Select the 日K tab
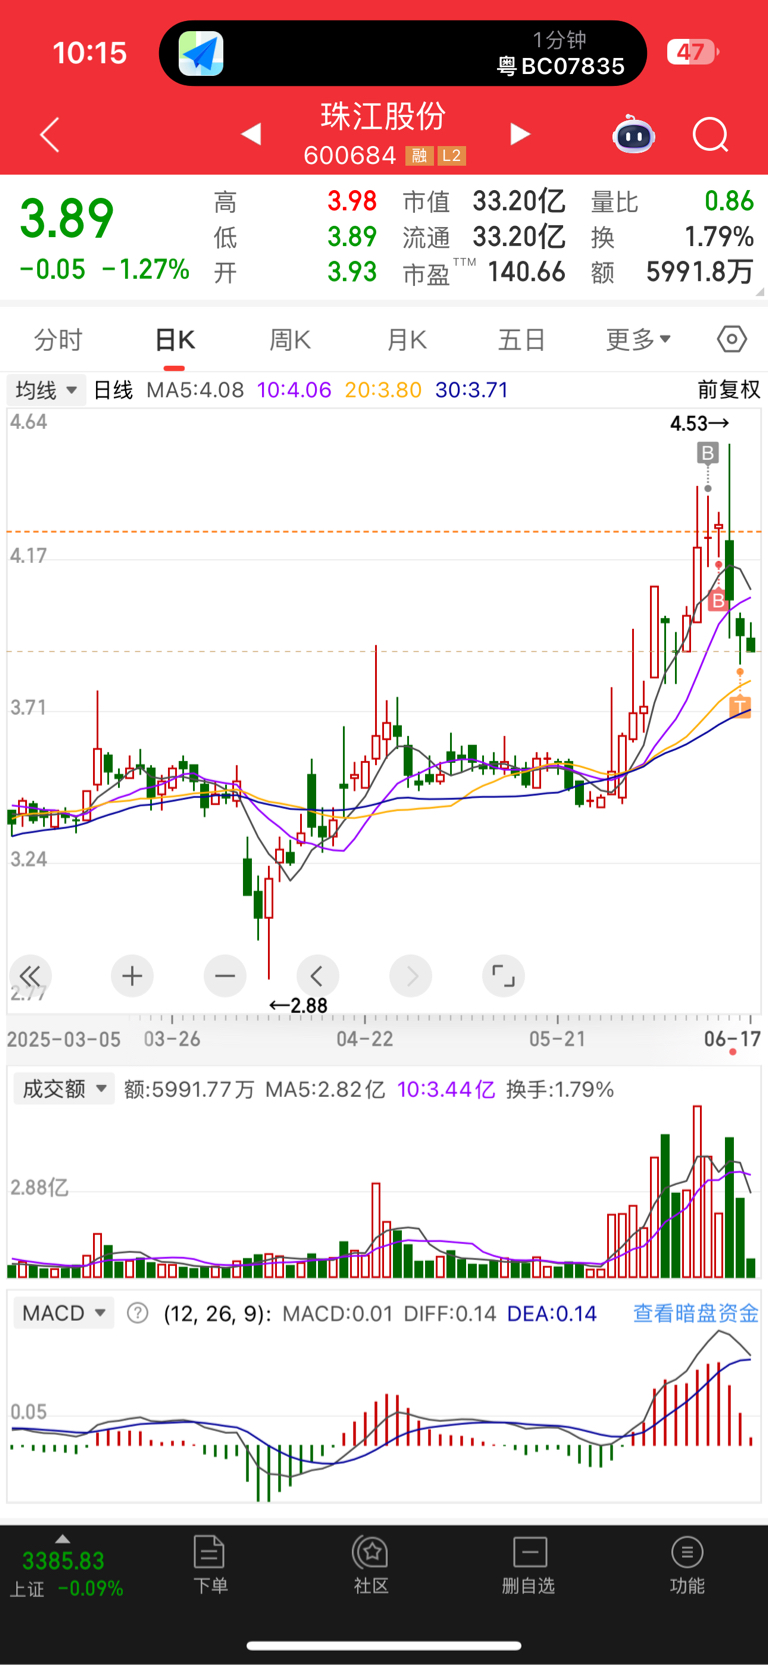 (x=175, y=340)
